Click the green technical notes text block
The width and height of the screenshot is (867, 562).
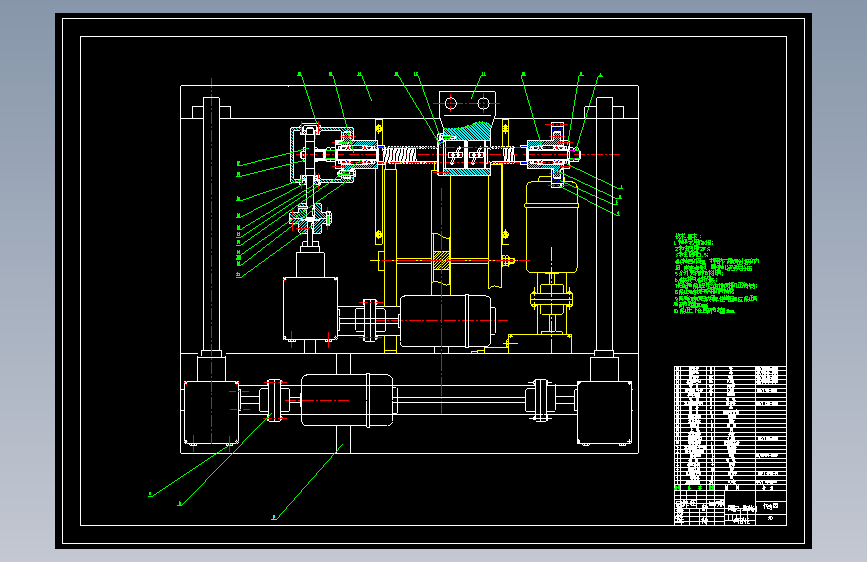[715, 274]
